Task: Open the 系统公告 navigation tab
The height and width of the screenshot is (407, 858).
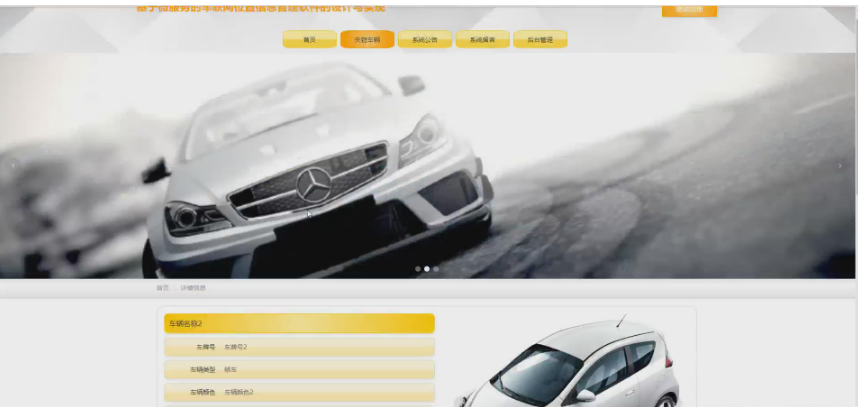Action: pyautogui.click(x=425, y=39)
